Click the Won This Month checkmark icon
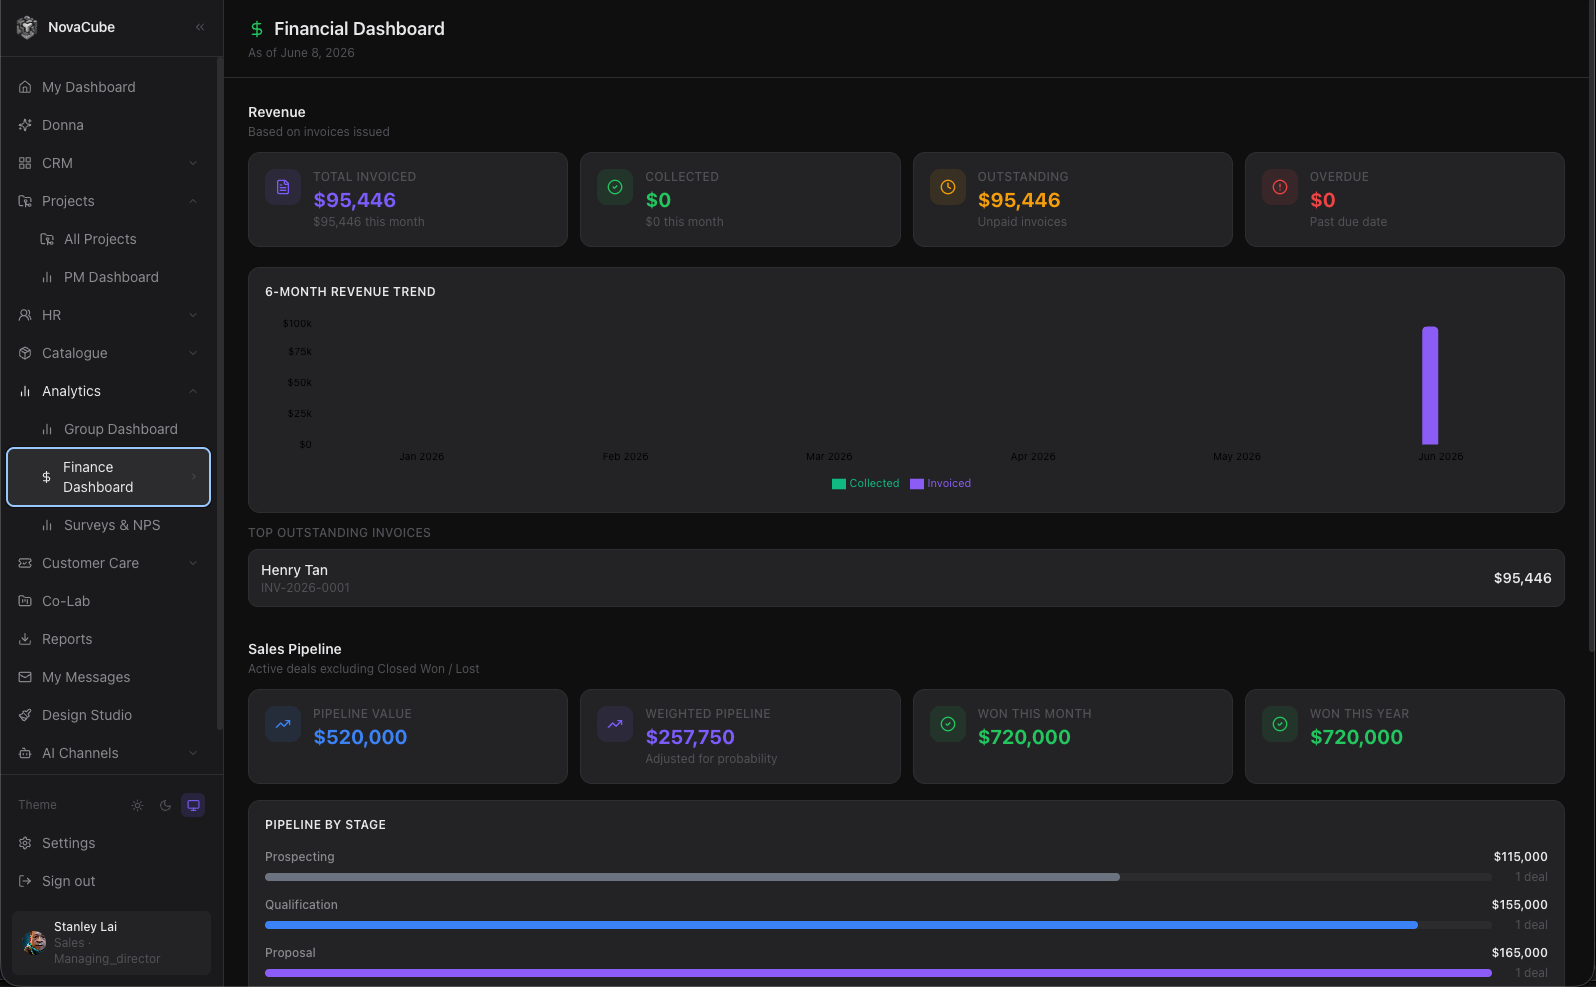 pos(948,724)
